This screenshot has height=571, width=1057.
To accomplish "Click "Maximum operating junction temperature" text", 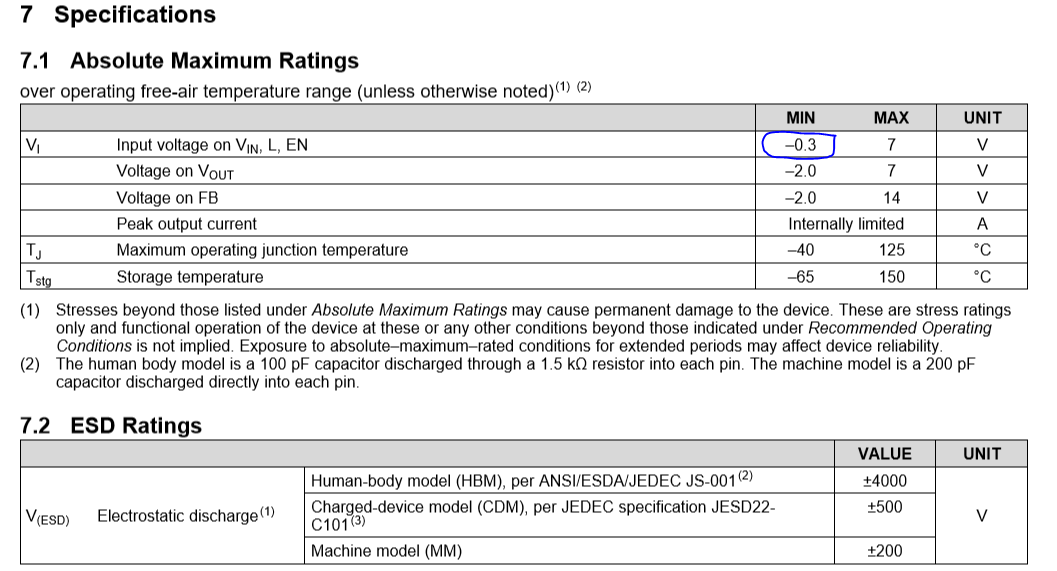I will point(262,250).
